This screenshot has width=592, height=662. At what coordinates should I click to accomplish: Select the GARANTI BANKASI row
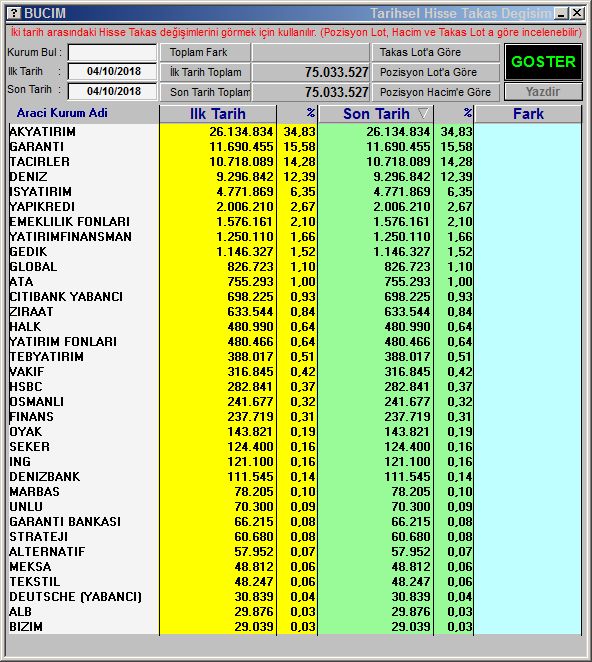tap(295, 521)
